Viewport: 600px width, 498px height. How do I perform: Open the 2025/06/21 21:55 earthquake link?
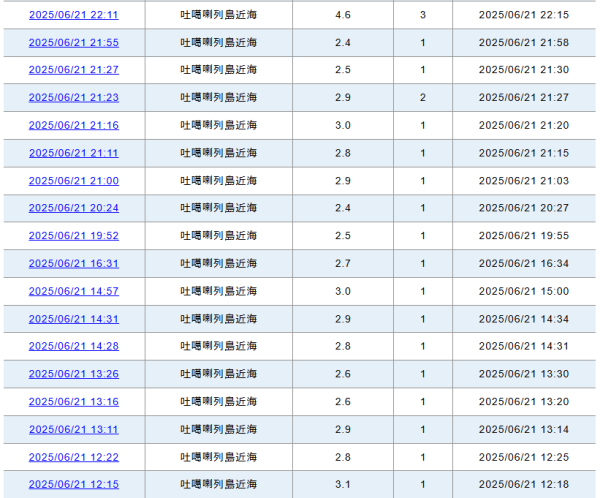click(x=73, y=42)
